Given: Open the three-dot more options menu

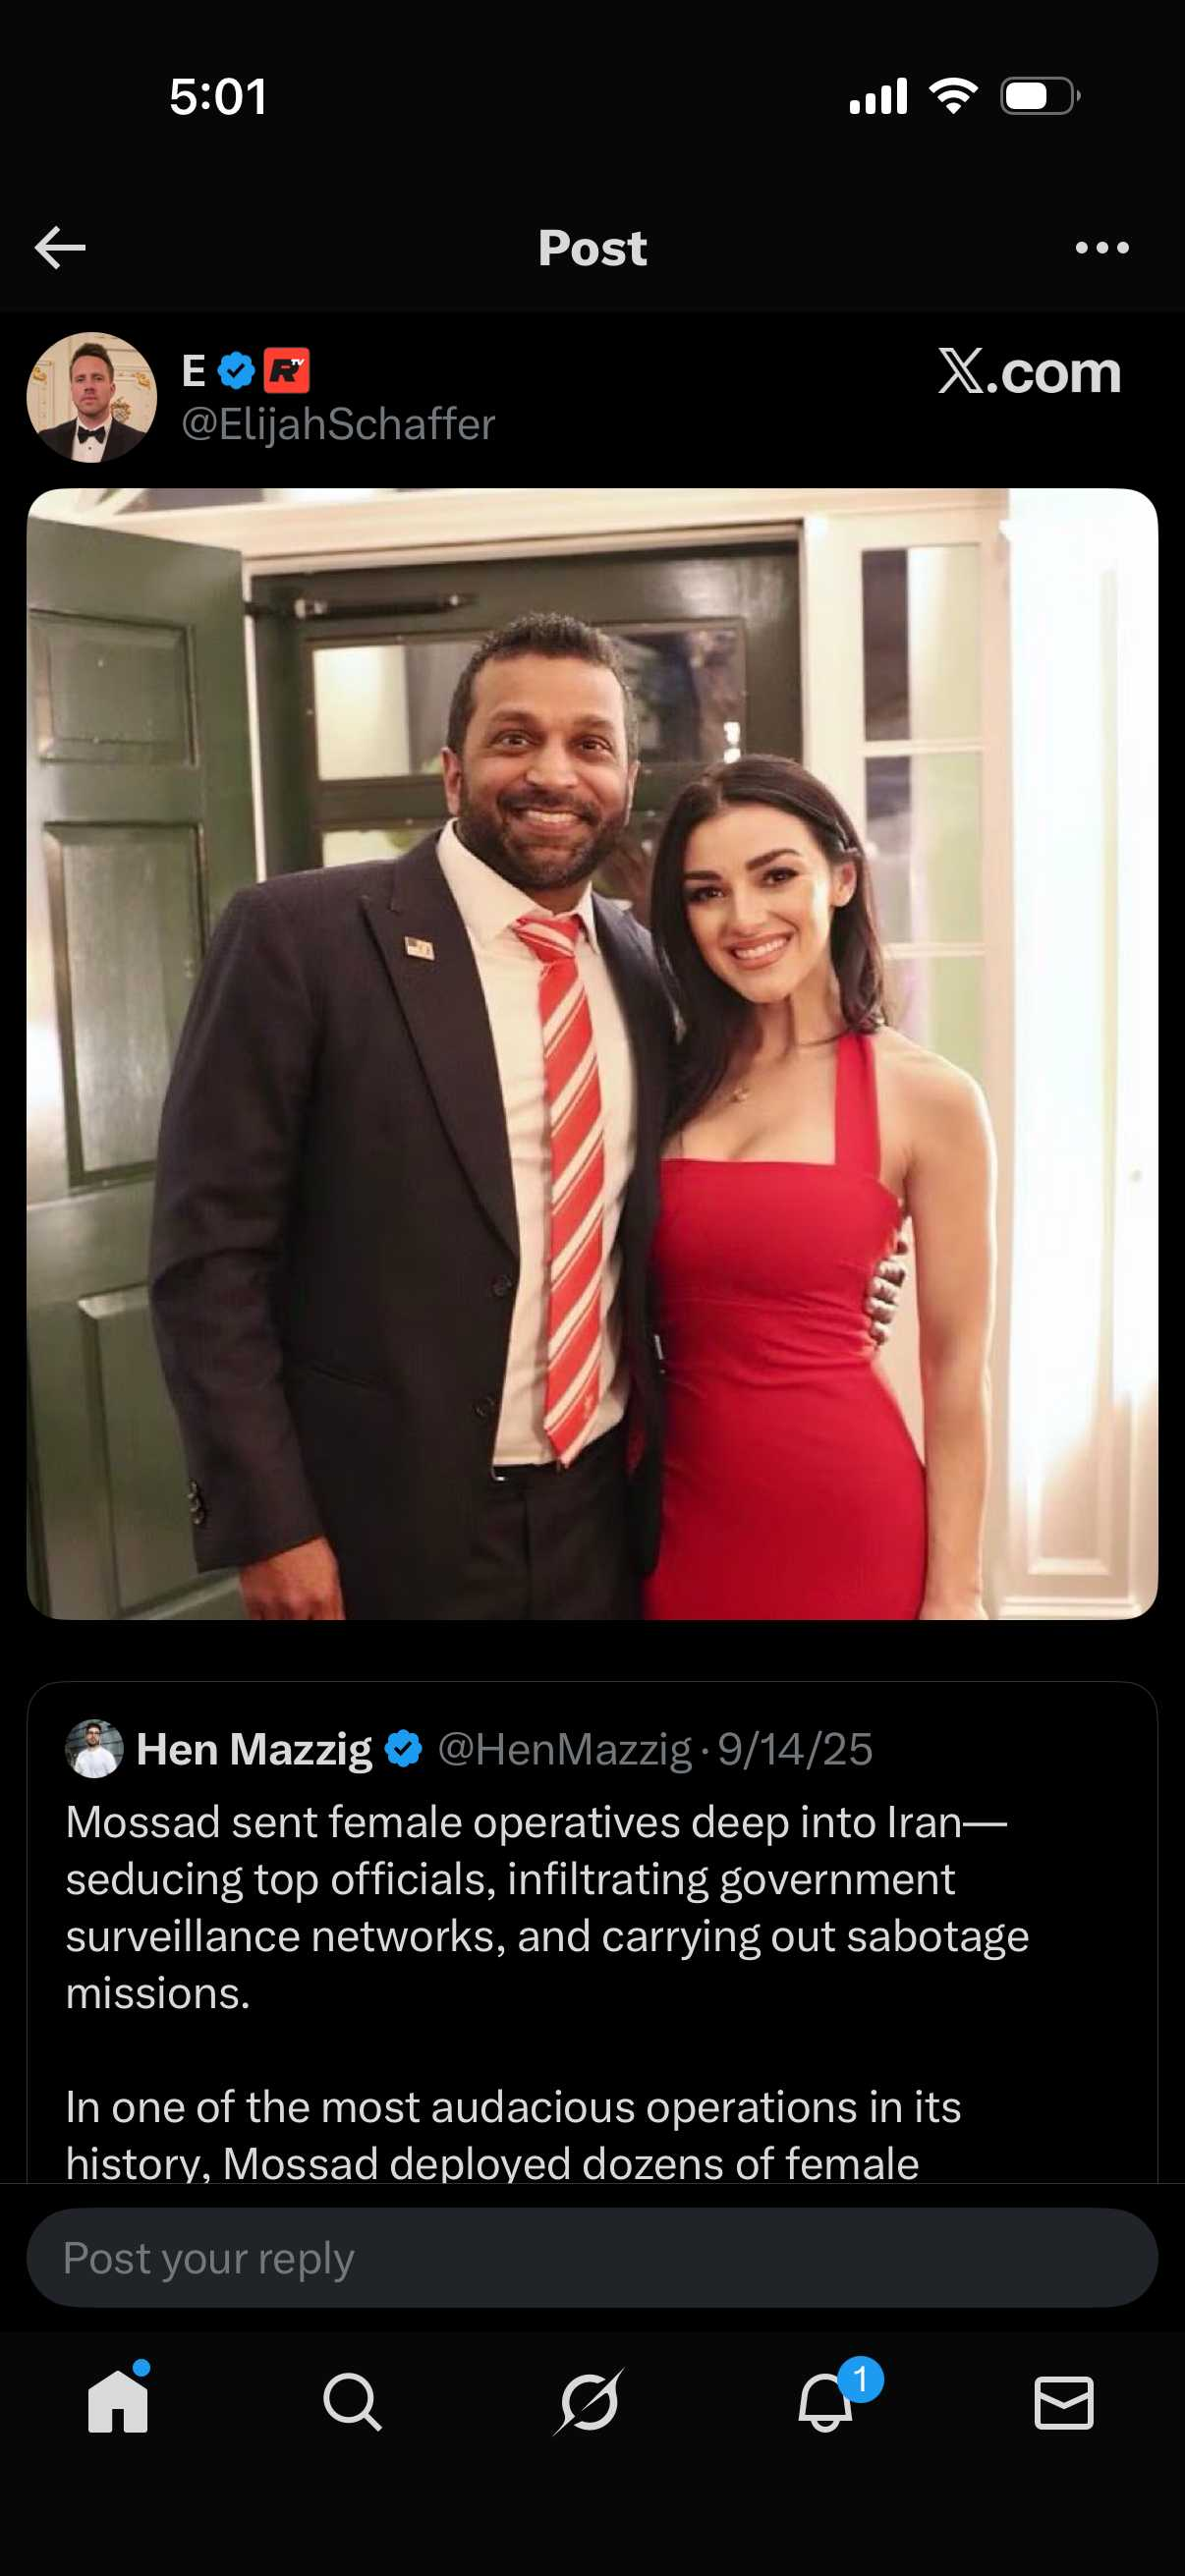Looking at the screenshot, I should 1102,248.
